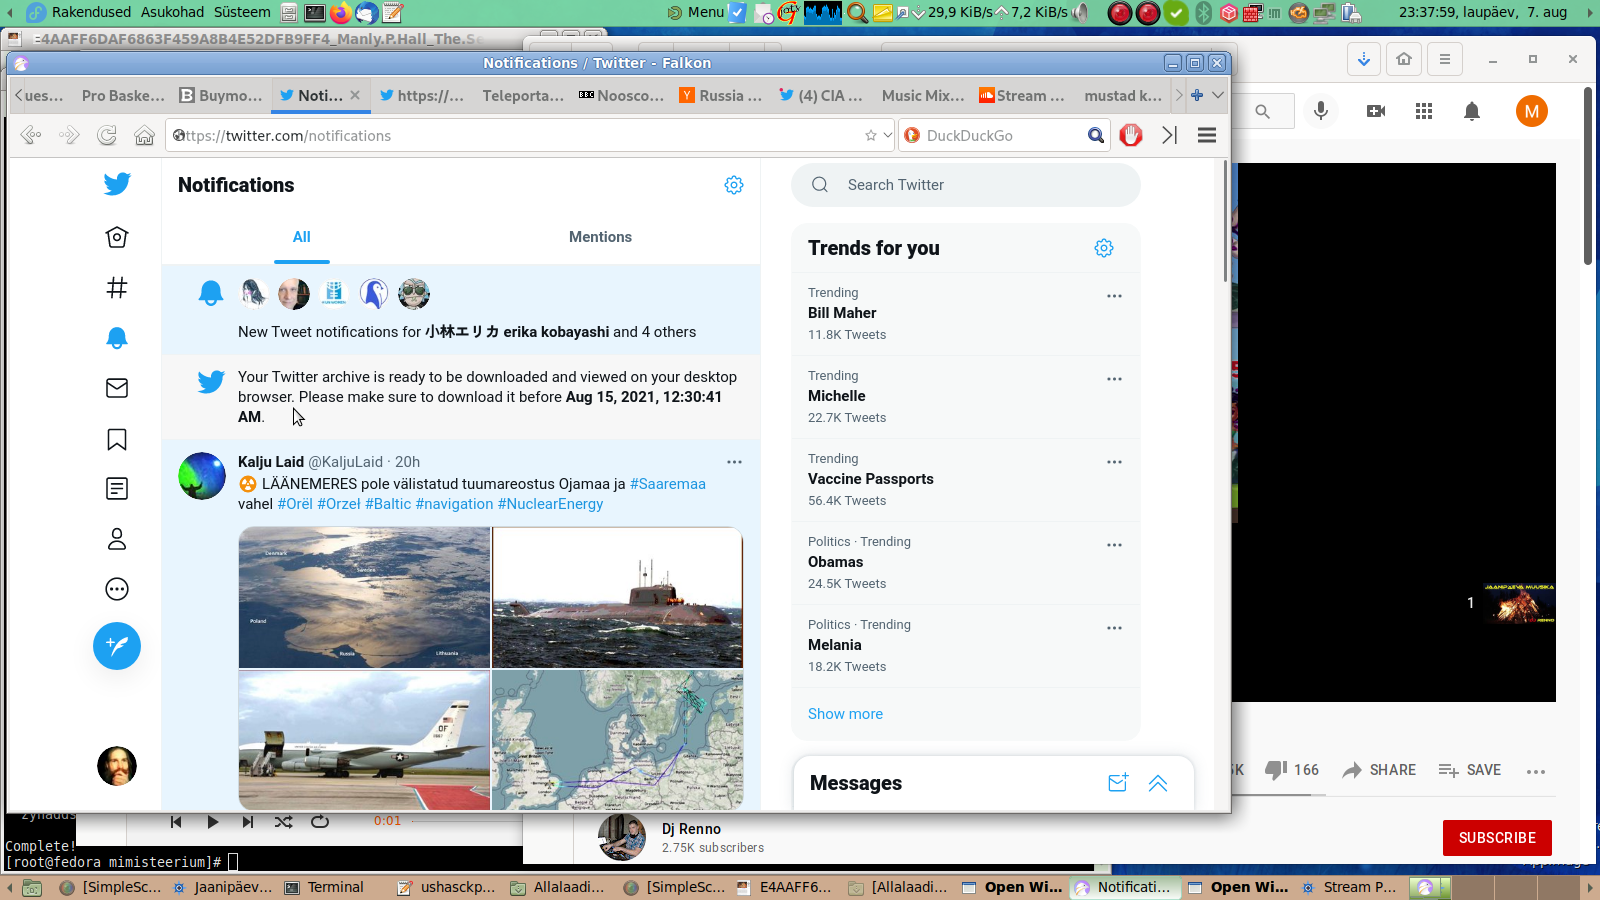This screenshot has width=1600, height=900.
Task: Switch to the Mentions tab
Action: (x=600, y=237)
